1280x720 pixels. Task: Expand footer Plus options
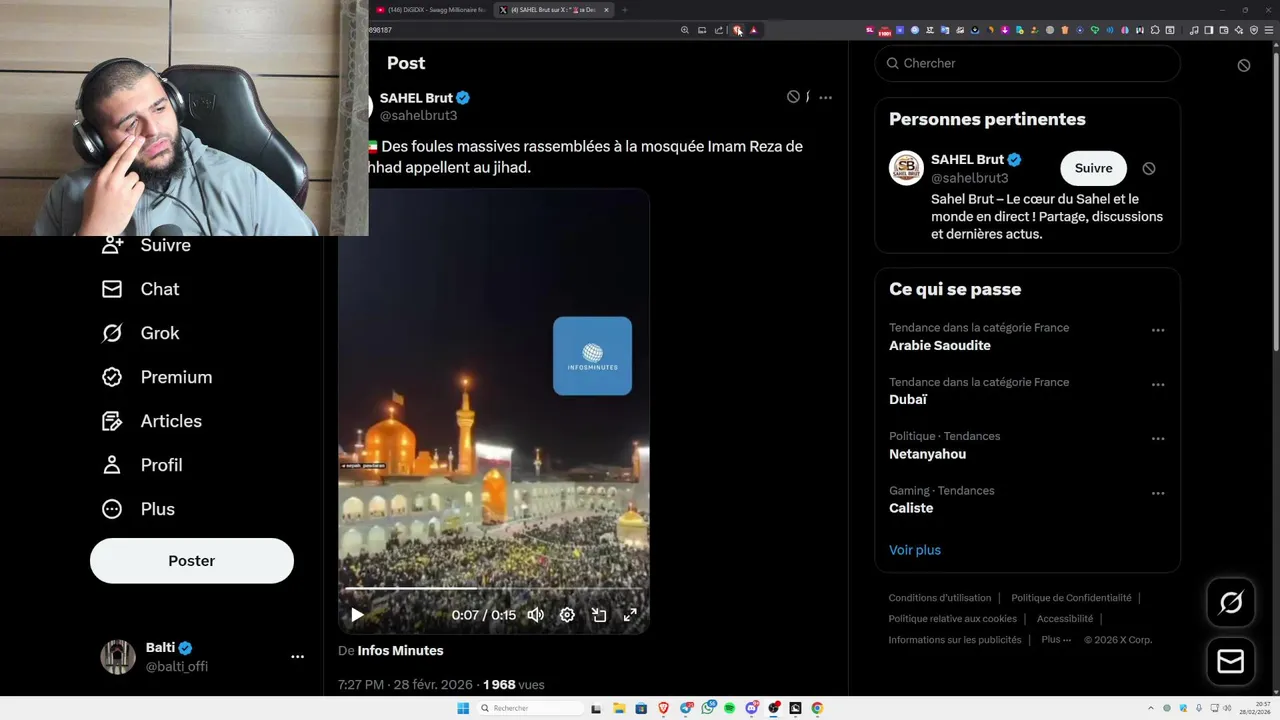tap(1056, 640)
